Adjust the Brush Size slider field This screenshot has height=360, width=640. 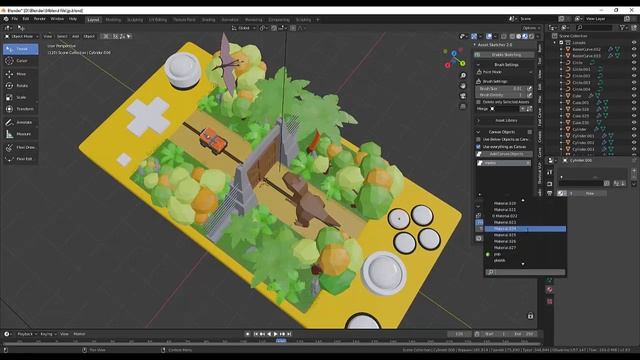pos(501,89)
